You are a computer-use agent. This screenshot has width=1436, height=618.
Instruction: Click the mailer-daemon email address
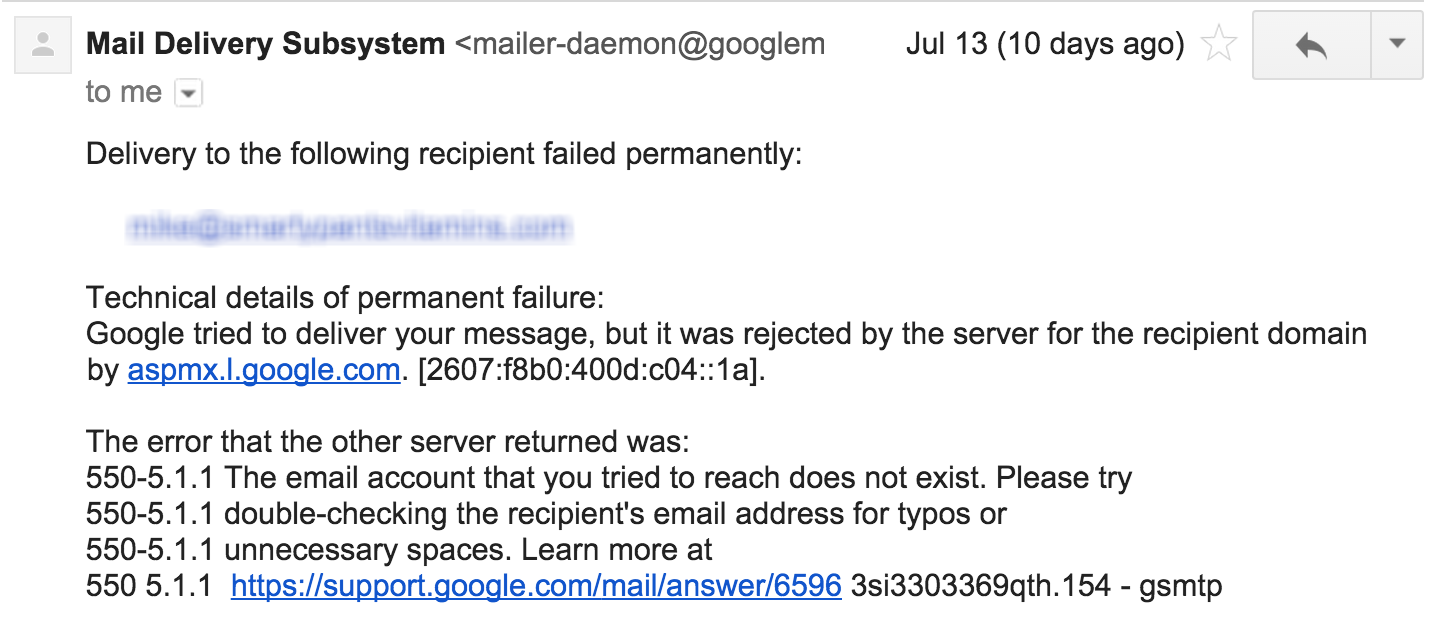pyautogui.click(x=640, y=44)
